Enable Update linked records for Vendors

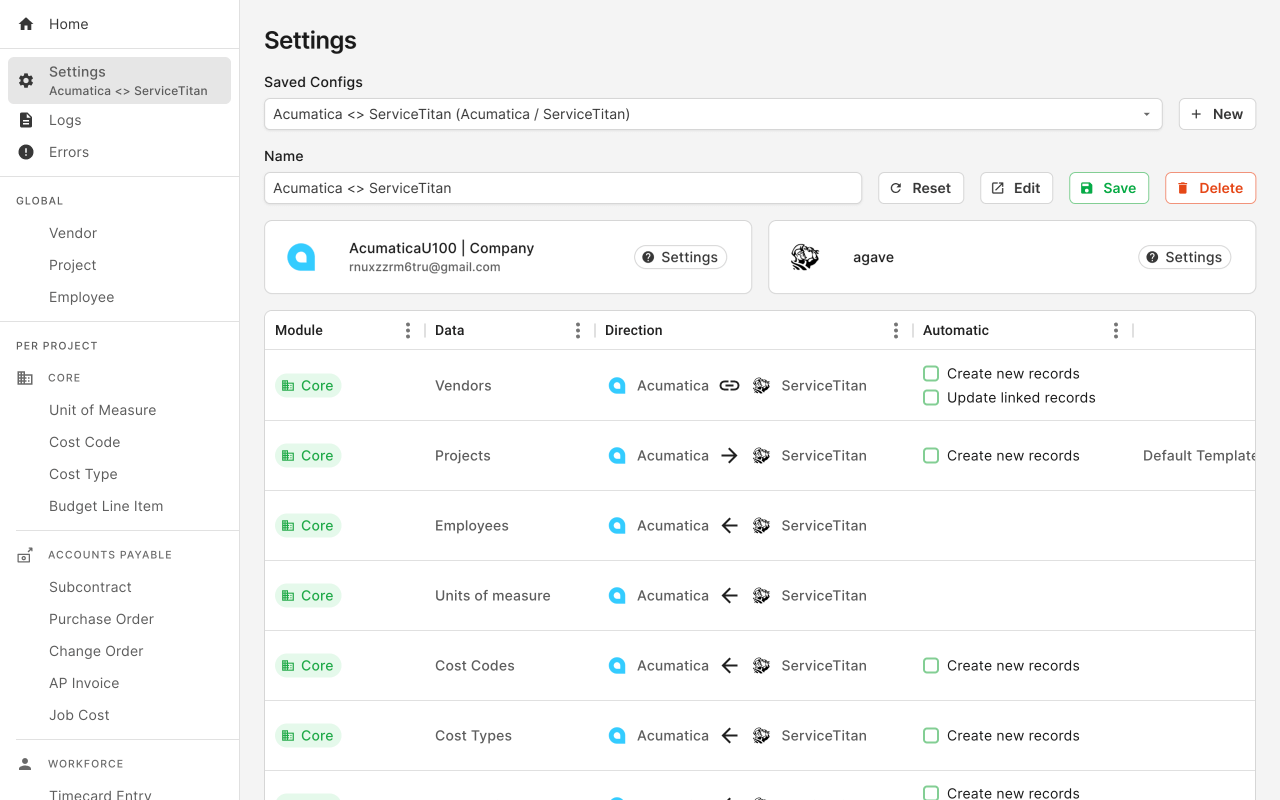(x=931, y=397)
